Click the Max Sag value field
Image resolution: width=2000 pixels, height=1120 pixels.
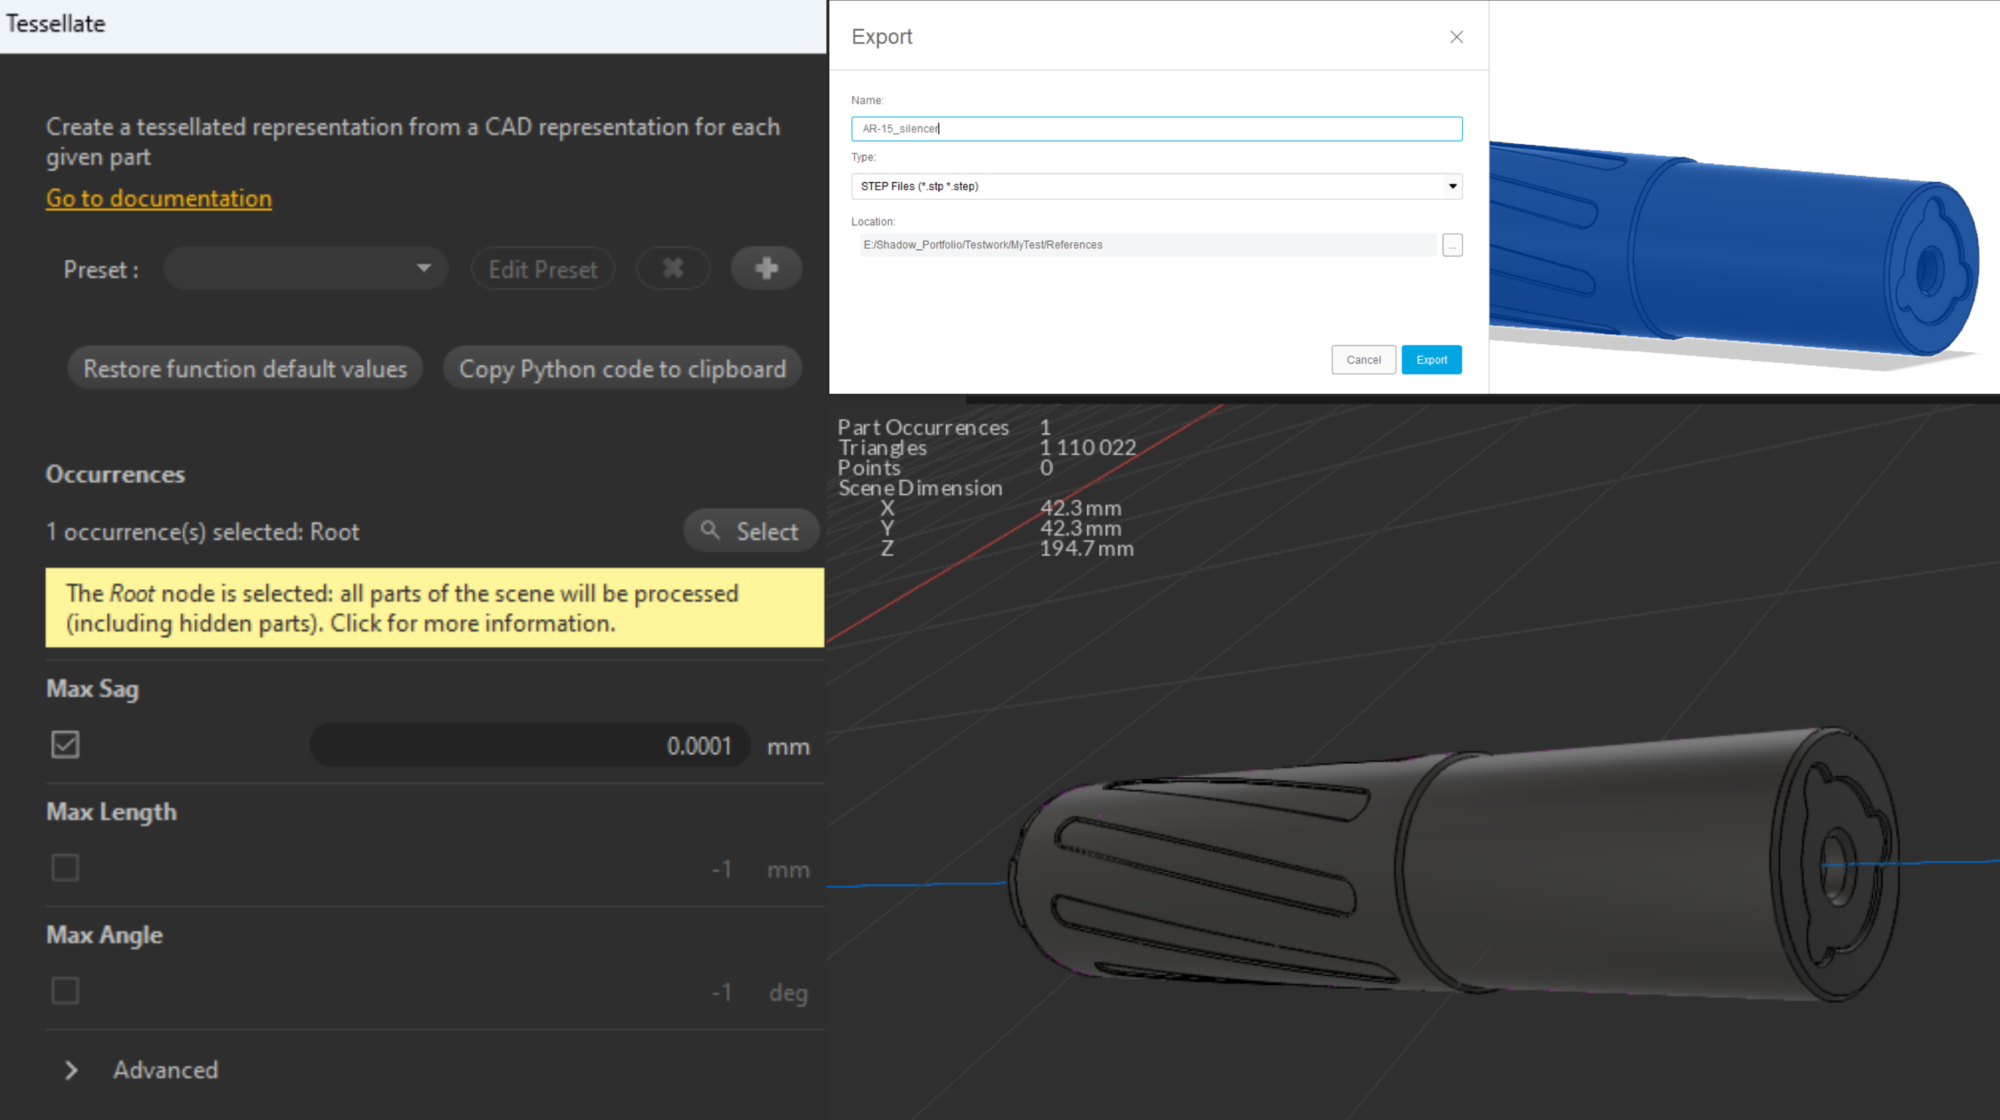click(x=530, y=746)
